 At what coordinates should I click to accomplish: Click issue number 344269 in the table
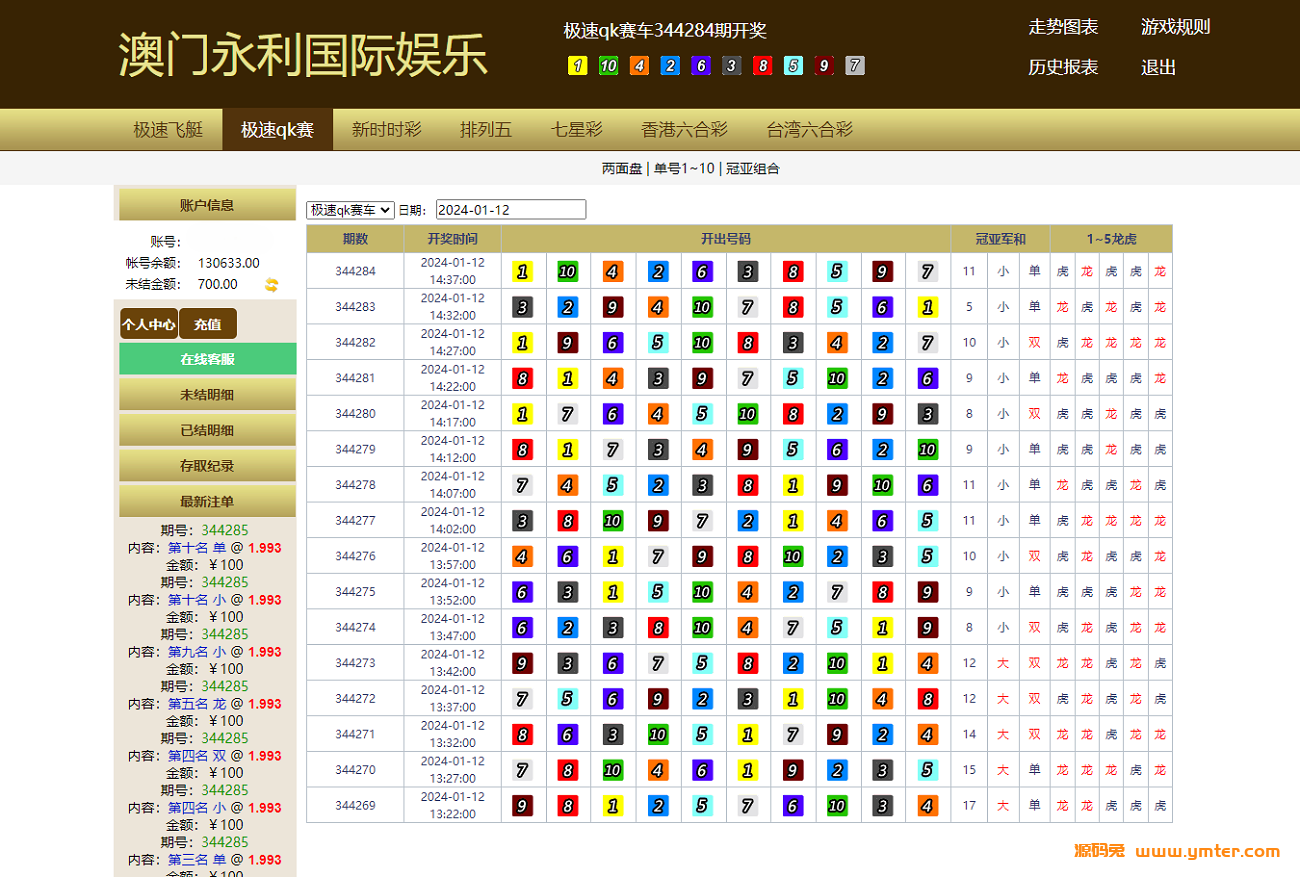point(355,805)
